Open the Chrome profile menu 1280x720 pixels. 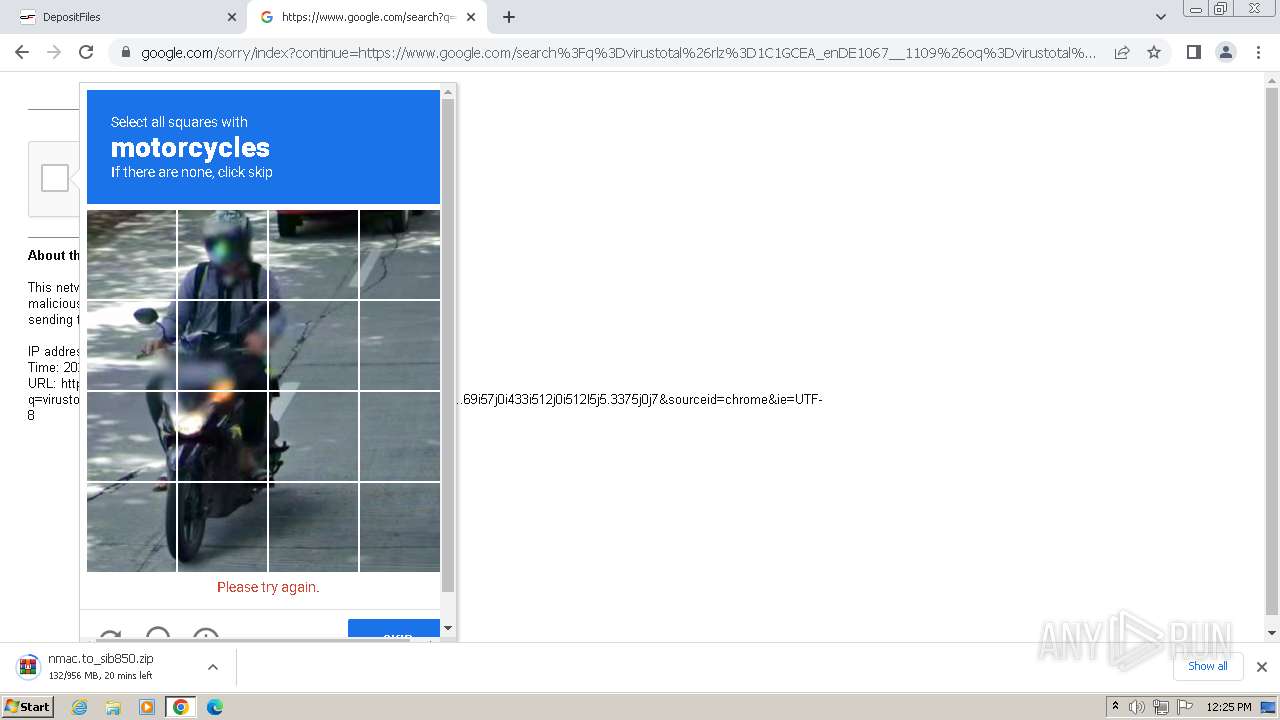click(1226, 52)
